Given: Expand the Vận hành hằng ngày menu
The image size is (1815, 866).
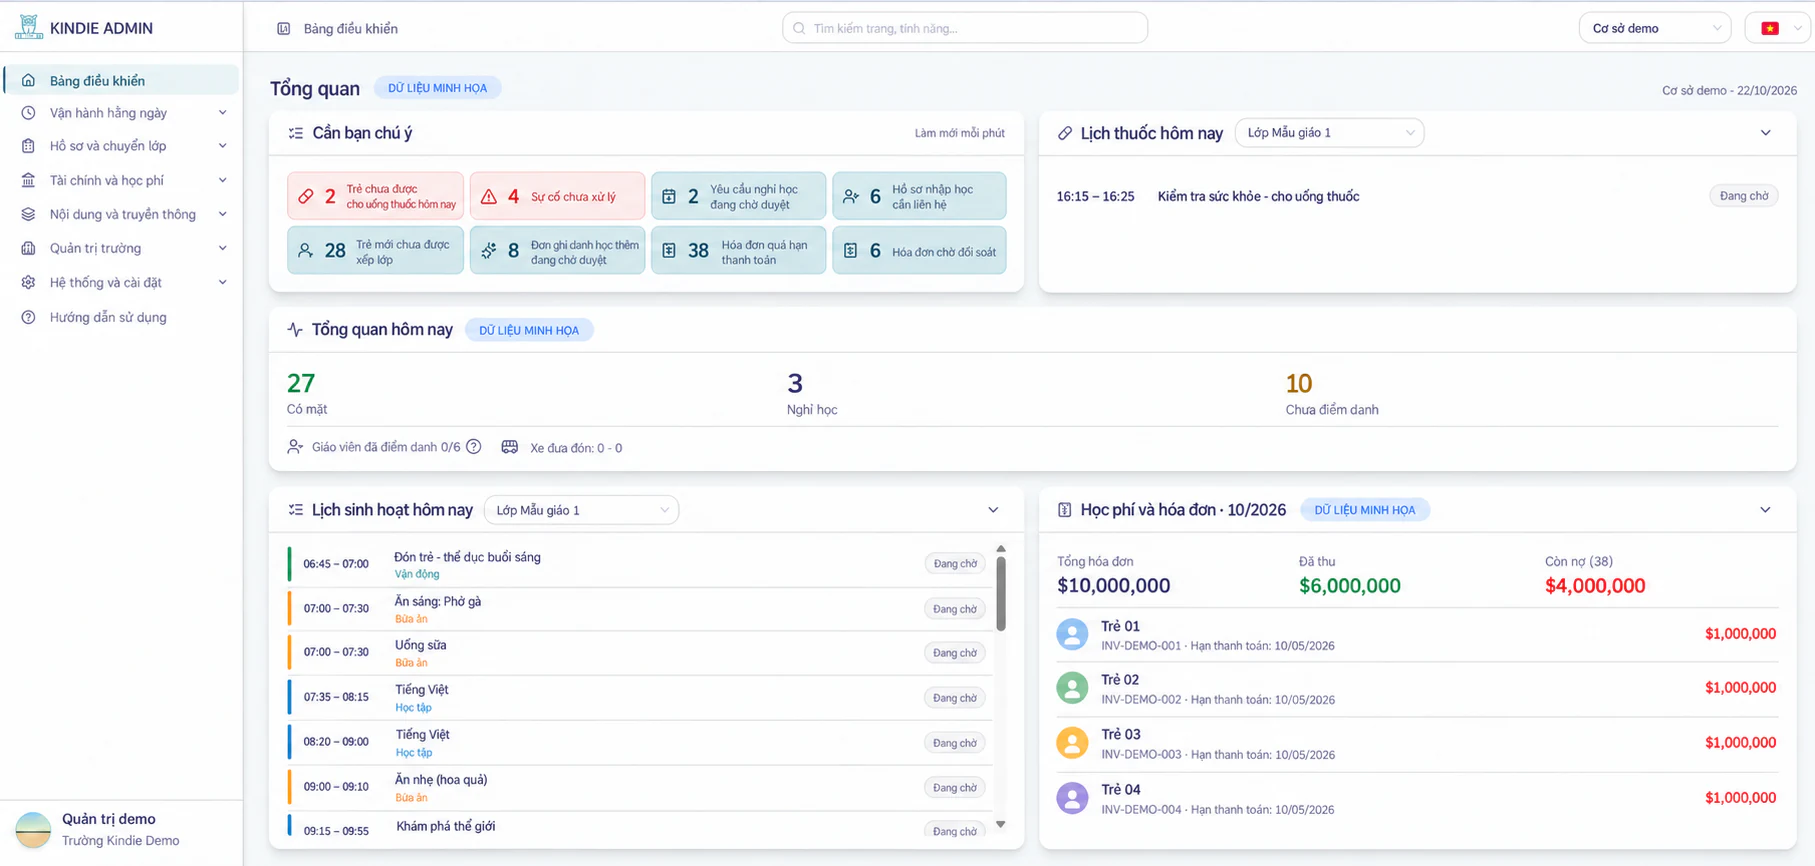Looking at the screenshot, I should click(x=122, y=113).
